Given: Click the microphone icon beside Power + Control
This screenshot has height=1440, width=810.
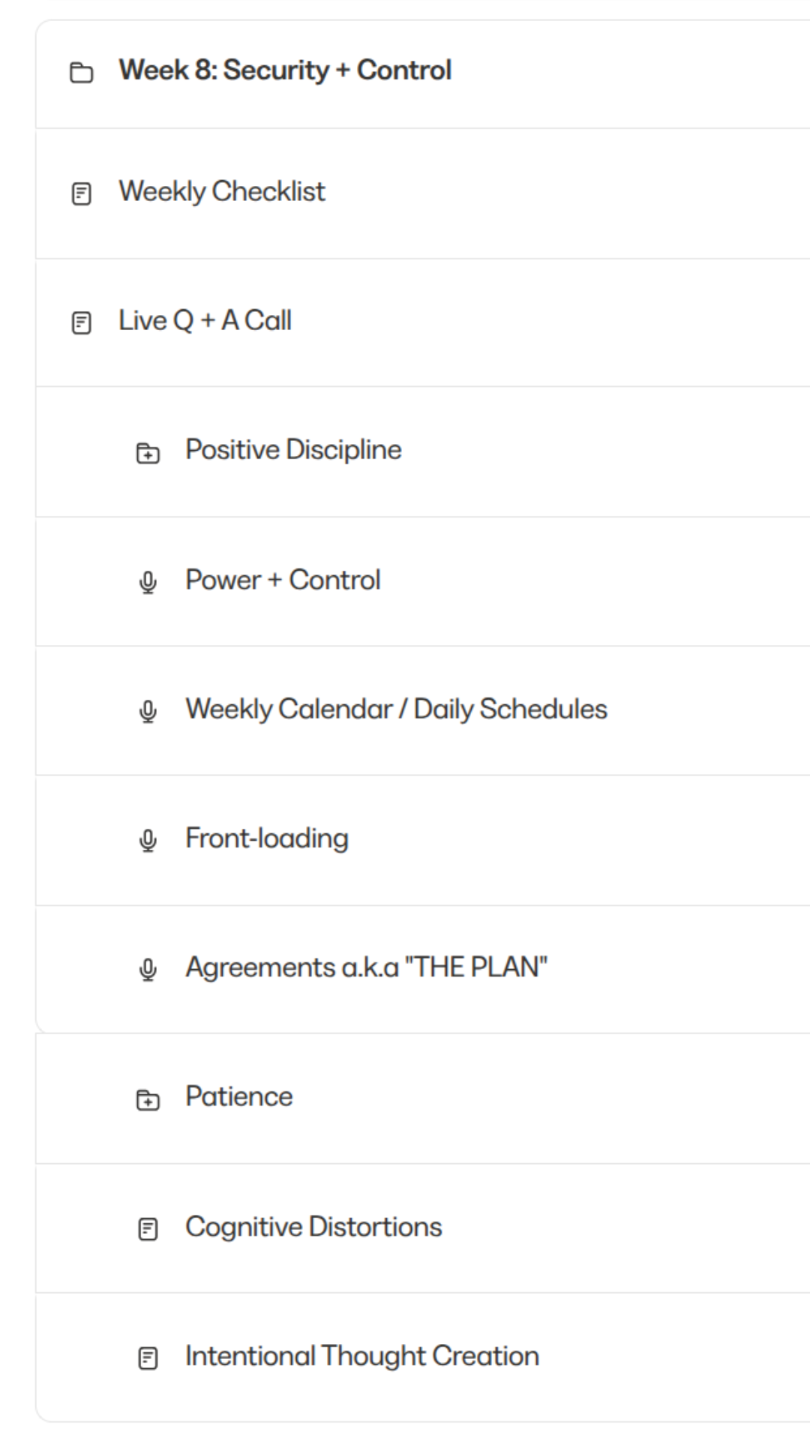Looking at the screenshot, I should pos(148,582).
